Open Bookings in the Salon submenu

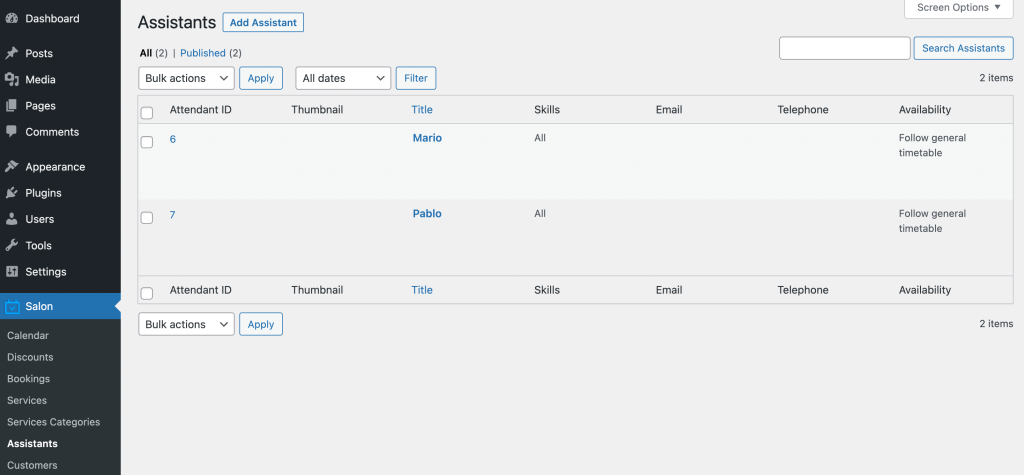(x=28, y=379)
